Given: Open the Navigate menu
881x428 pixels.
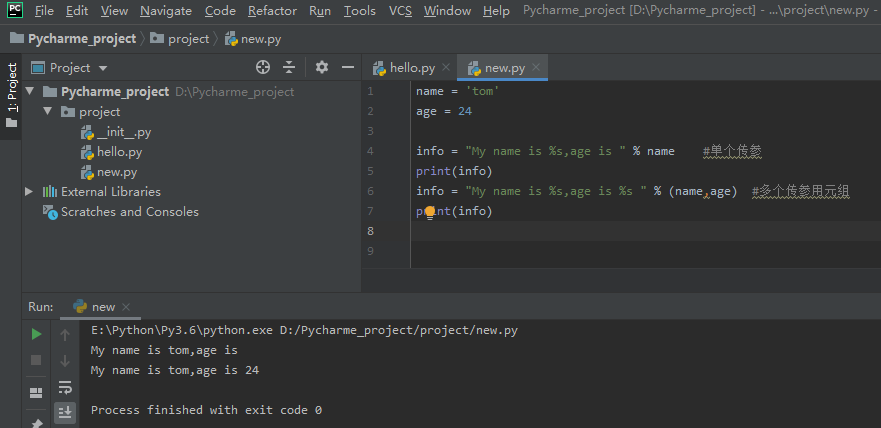Looking at the screenshot, I should click(x=166, y=11).
